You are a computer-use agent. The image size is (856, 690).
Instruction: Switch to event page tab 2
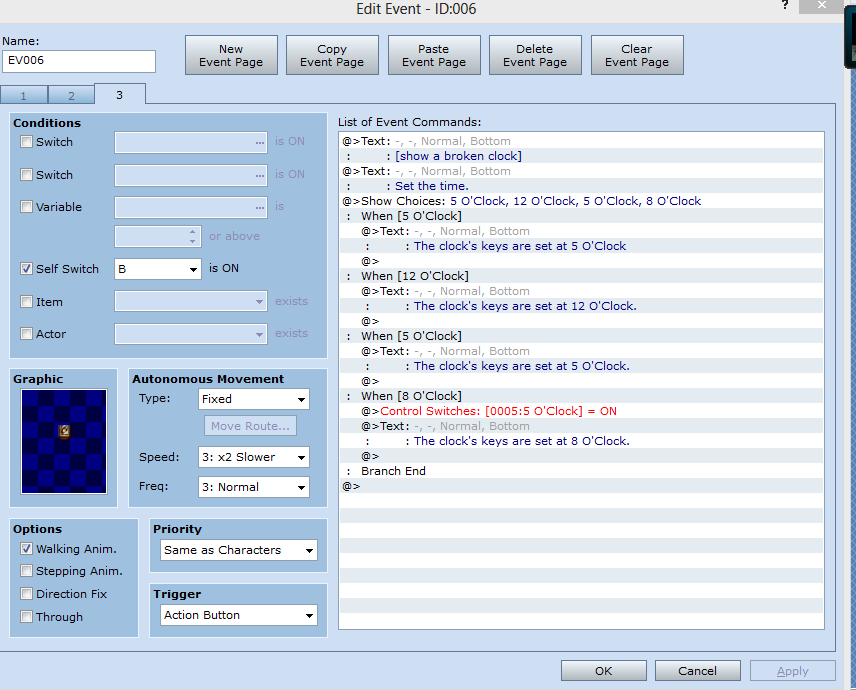coord(72,96)
